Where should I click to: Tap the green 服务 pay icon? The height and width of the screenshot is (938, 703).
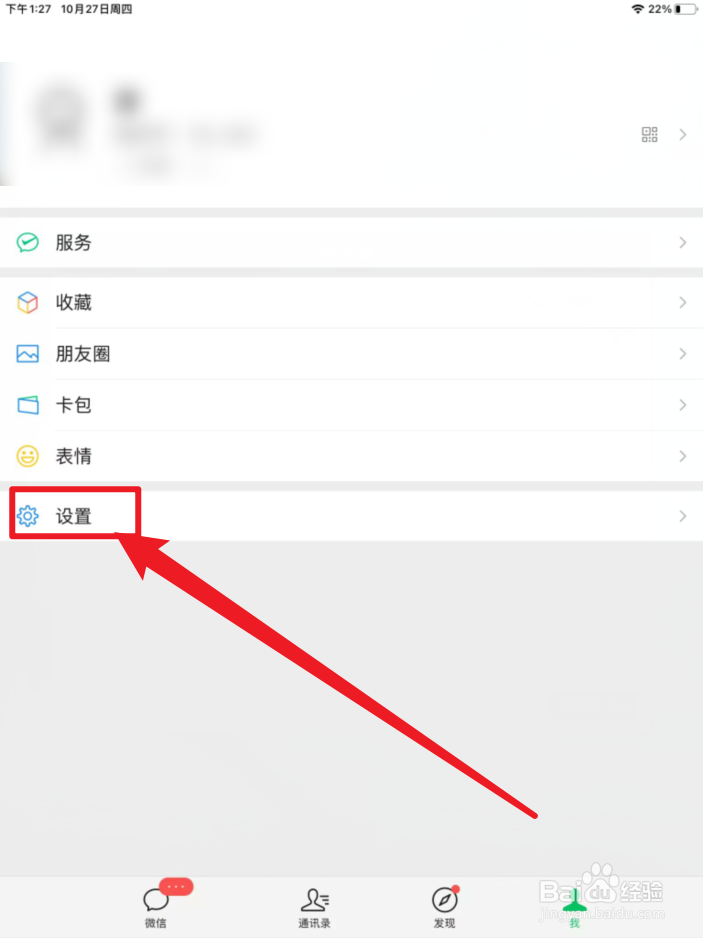click(28, 242)
